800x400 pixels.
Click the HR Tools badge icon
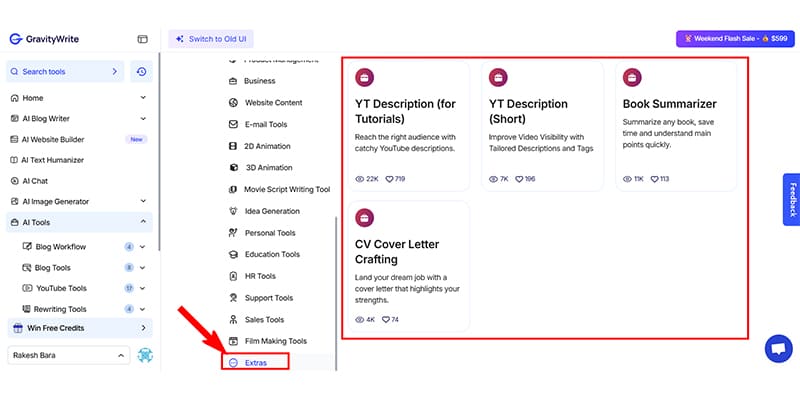tap(233, 276)
